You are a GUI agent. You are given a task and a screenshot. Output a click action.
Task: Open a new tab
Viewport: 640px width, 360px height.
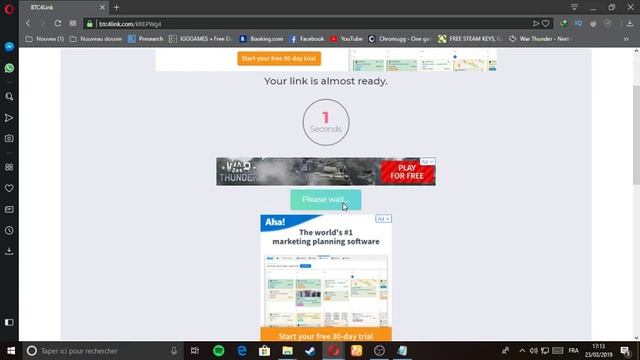116,7
